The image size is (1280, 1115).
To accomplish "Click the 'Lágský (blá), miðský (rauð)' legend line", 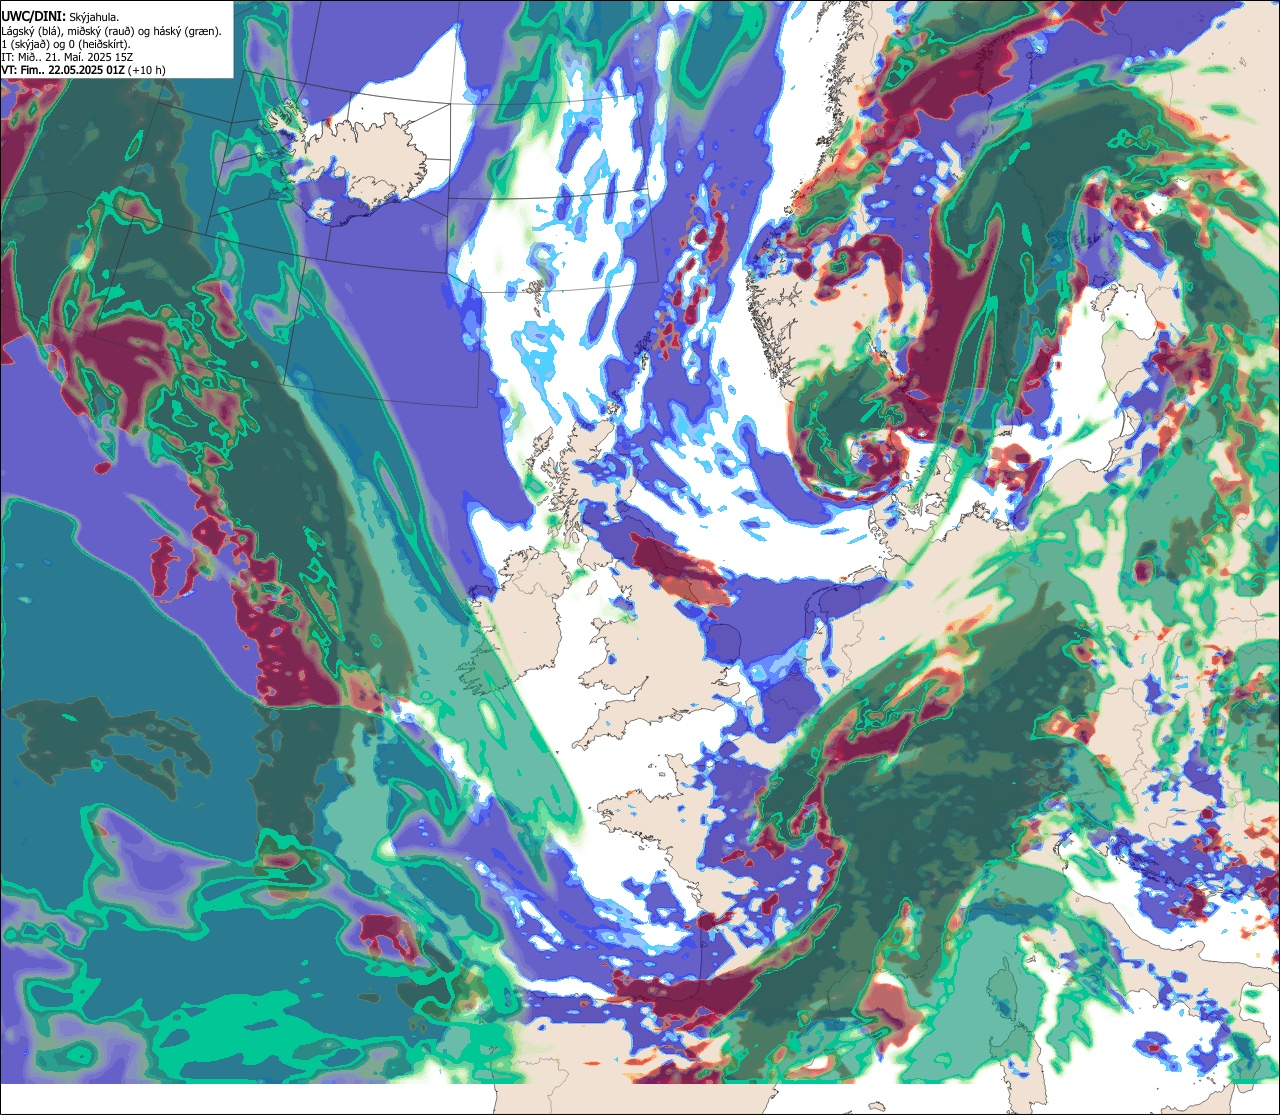I will [112, 31].
